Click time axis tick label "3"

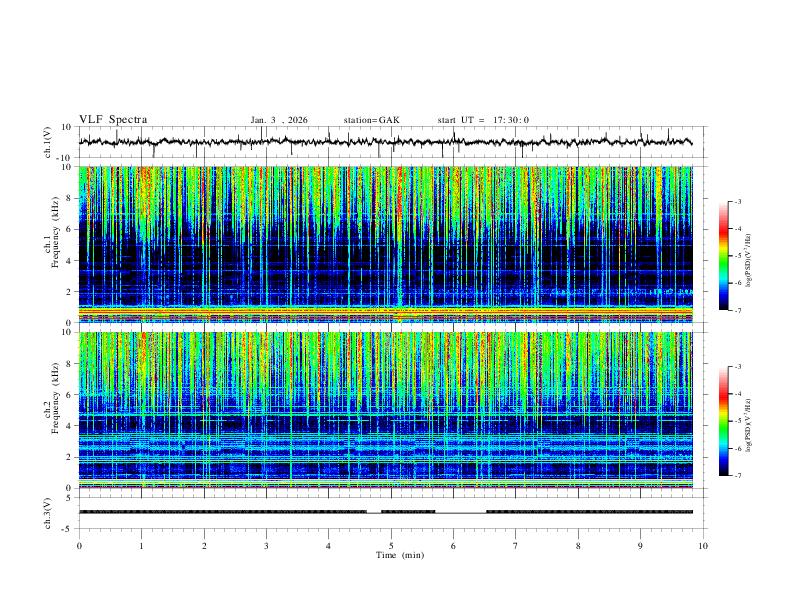point(266,546)
